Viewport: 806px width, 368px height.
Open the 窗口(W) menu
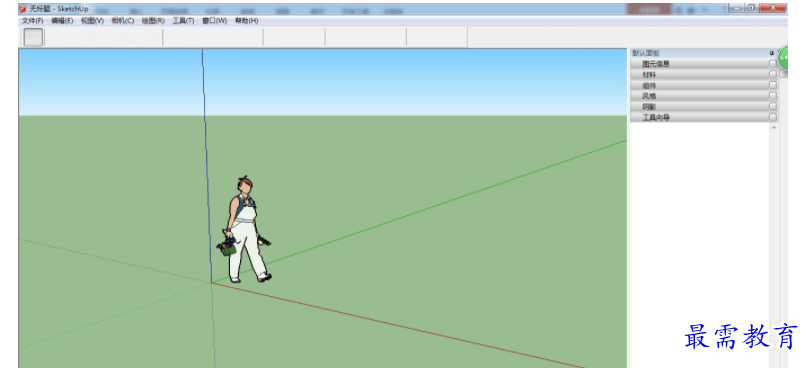[214, 21]
